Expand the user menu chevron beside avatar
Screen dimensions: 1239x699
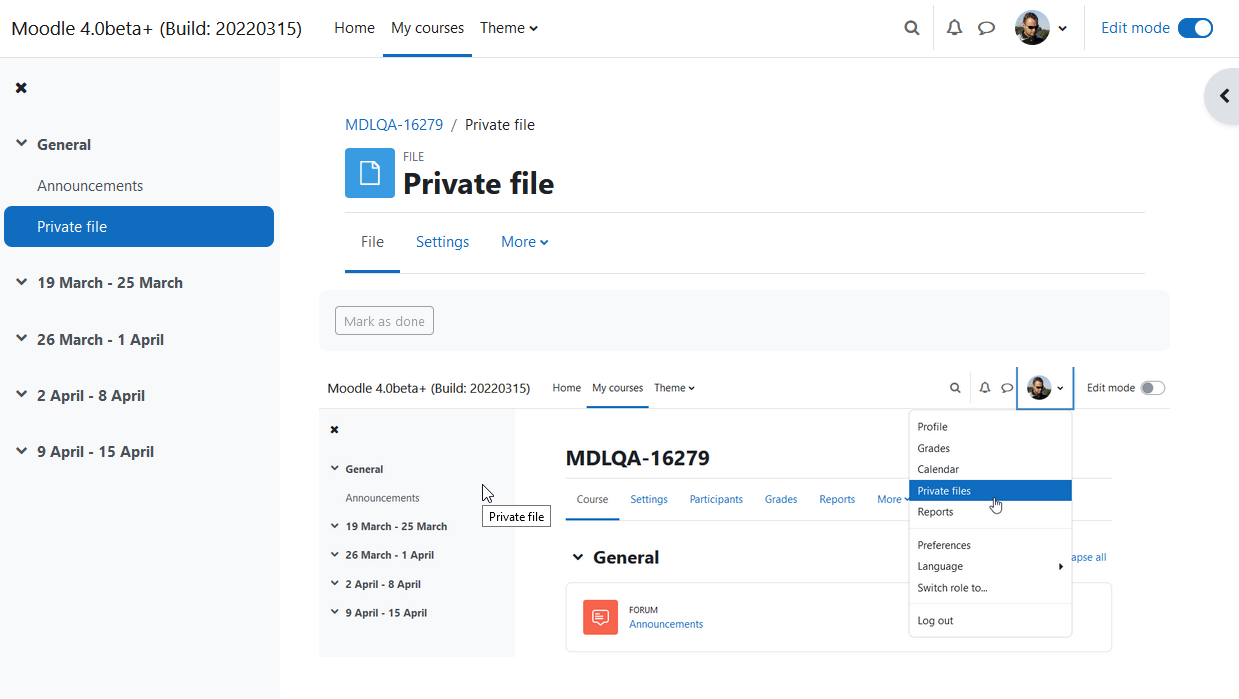click(1062, 29)
